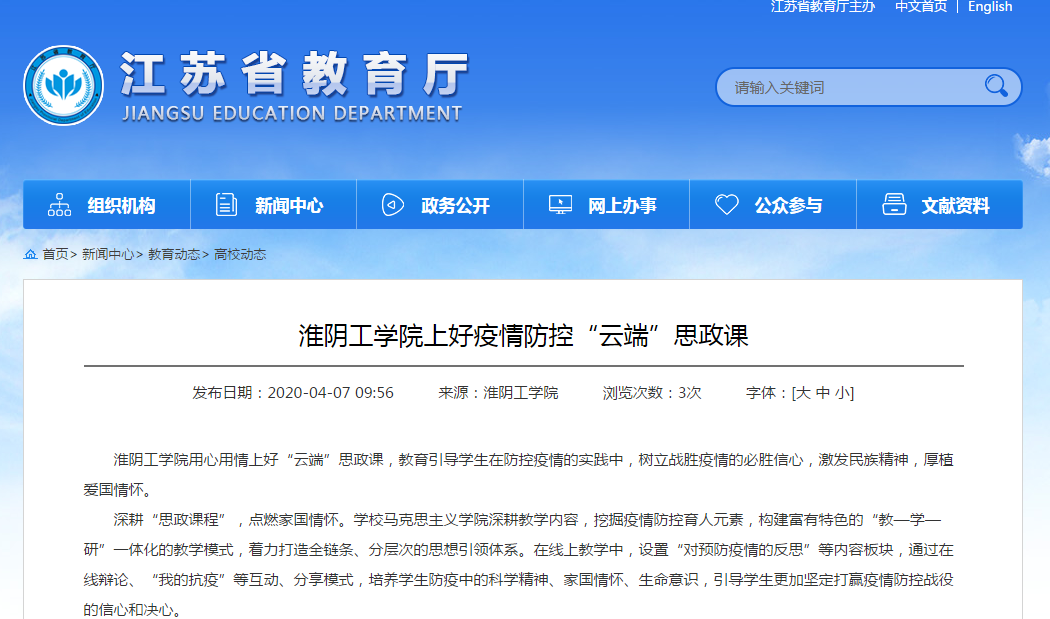Switch to the English version

click(990, 7)
